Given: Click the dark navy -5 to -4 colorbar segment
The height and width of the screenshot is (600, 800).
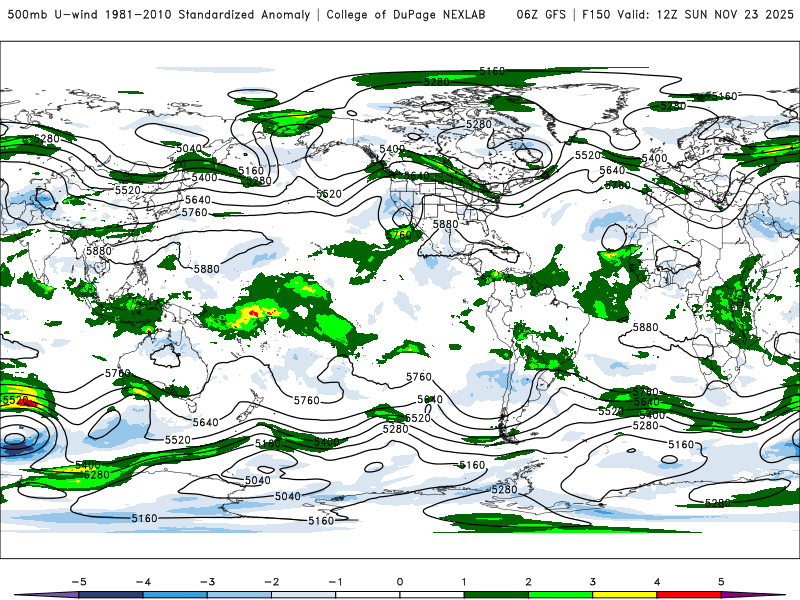Looking at the screenshot, I should point(111,595).
